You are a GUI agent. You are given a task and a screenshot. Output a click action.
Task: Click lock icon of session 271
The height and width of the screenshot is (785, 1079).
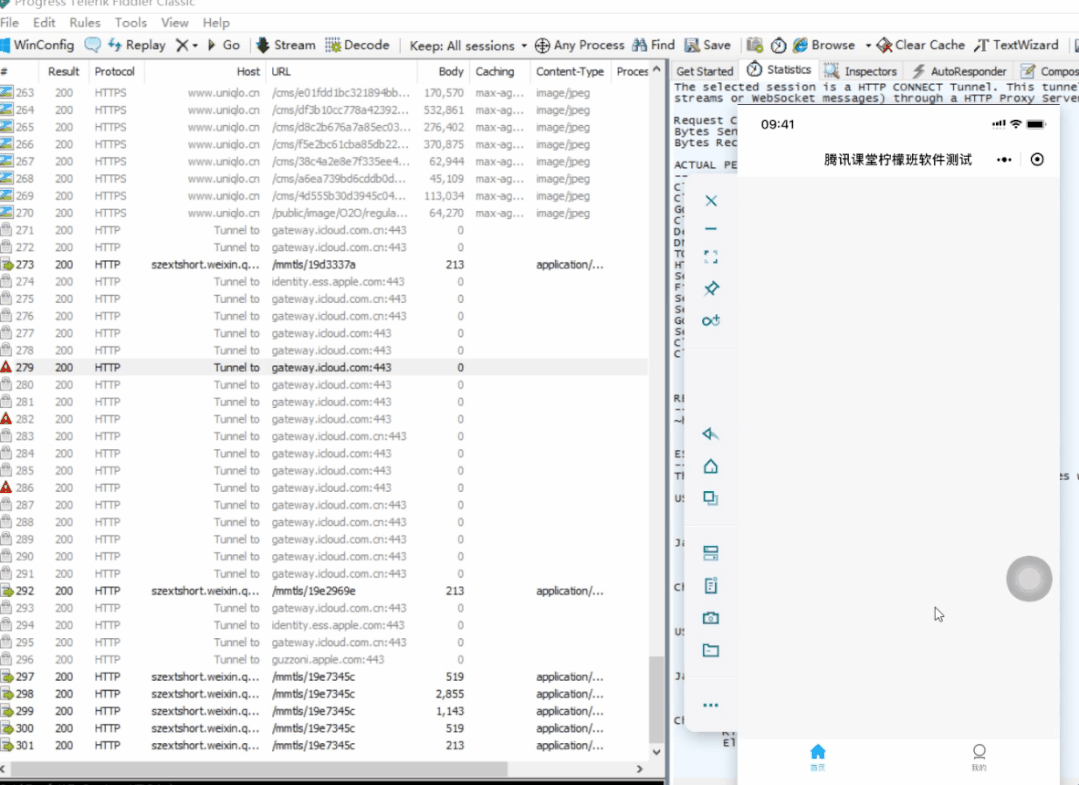tap(6, 230)
